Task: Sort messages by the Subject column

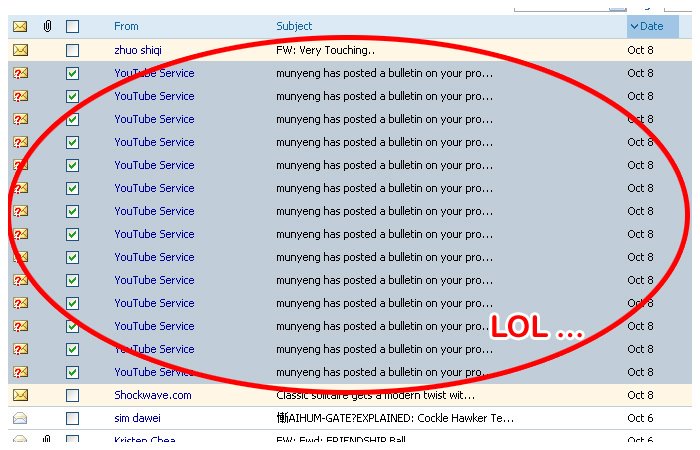Action: coord(294,26)
